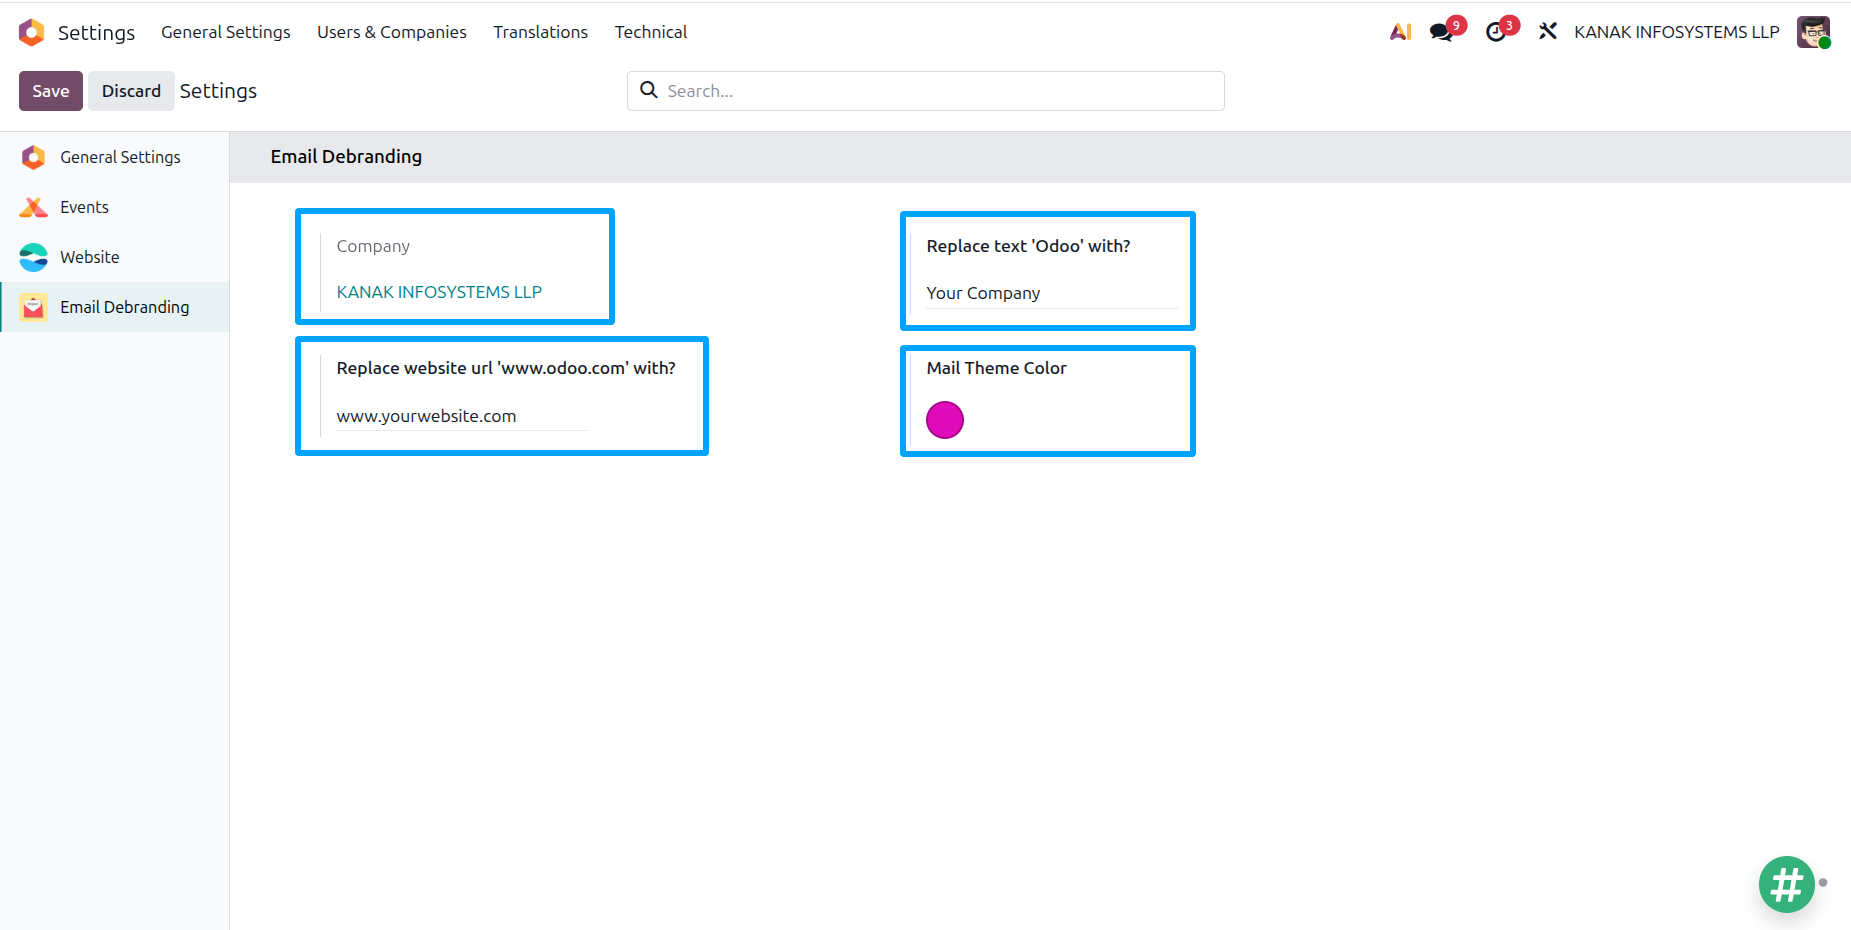1851x930 pixels.
Task: Click the Mail Theme Color label
Action: pos(996,368)
